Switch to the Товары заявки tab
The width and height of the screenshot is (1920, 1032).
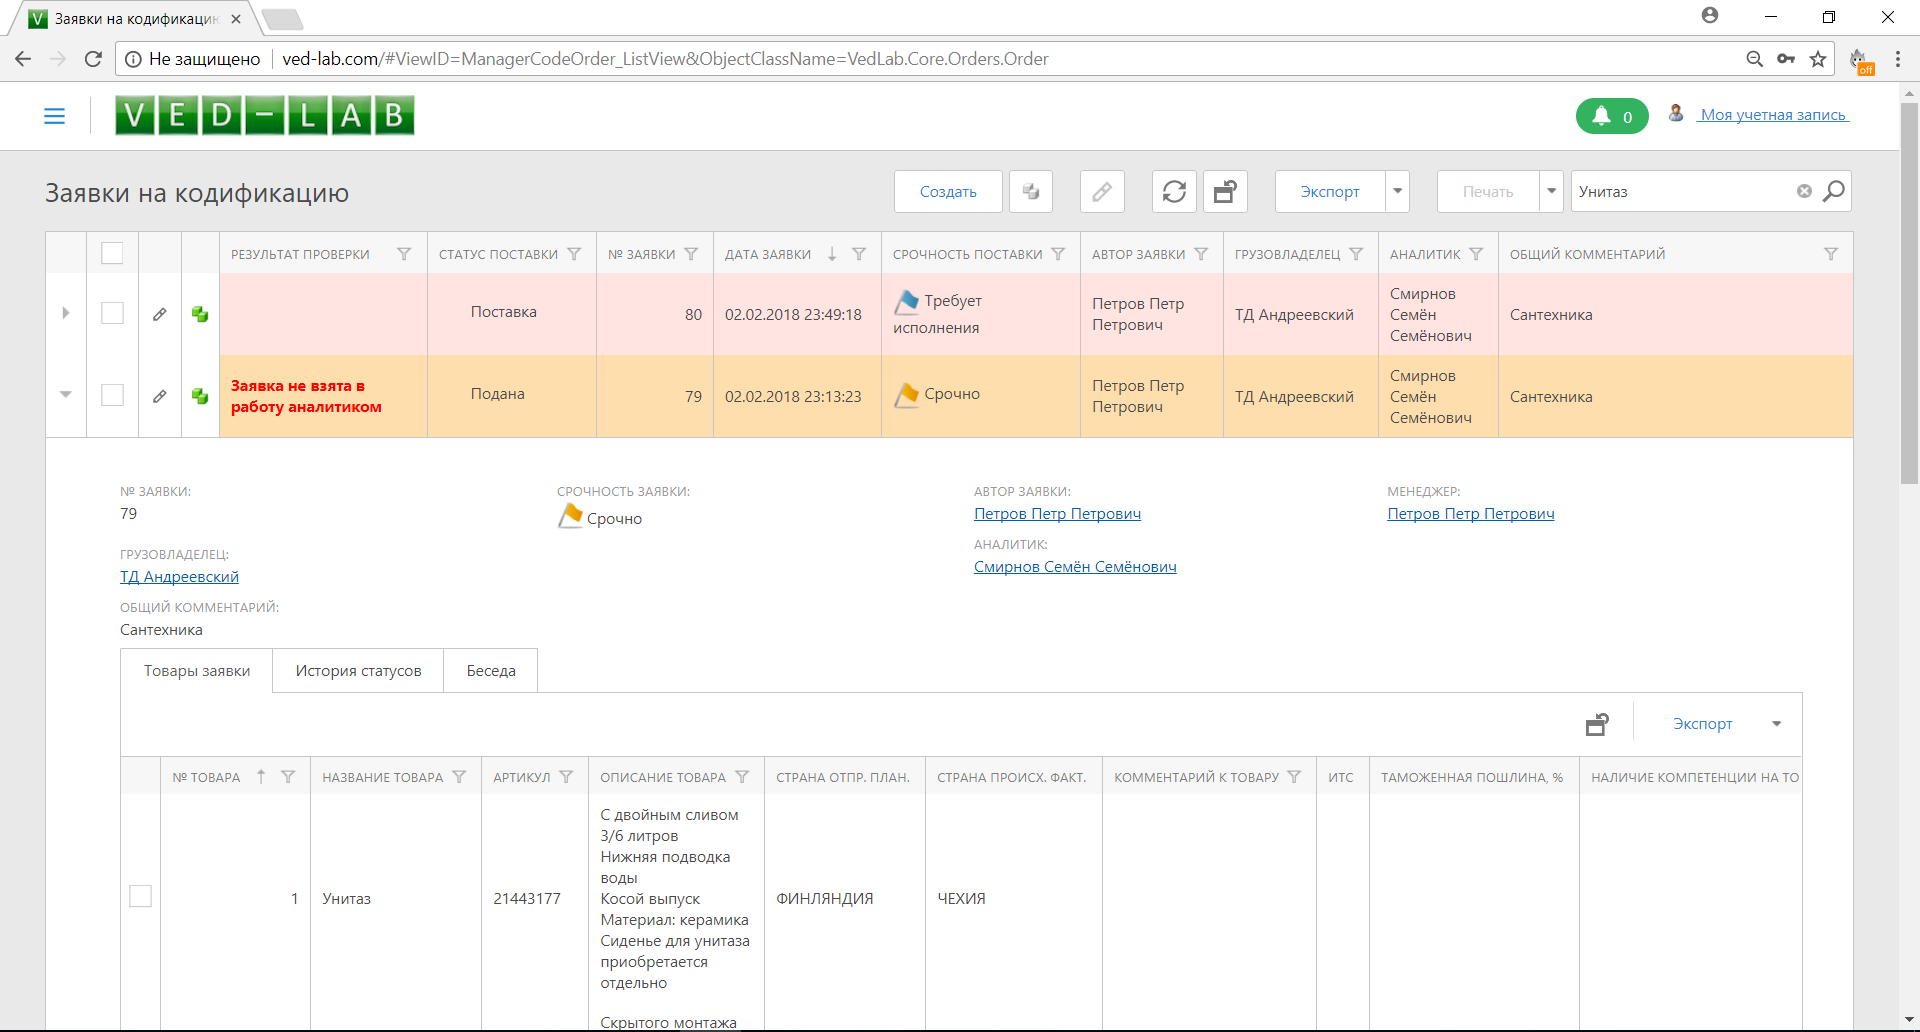tap(197, 671)
